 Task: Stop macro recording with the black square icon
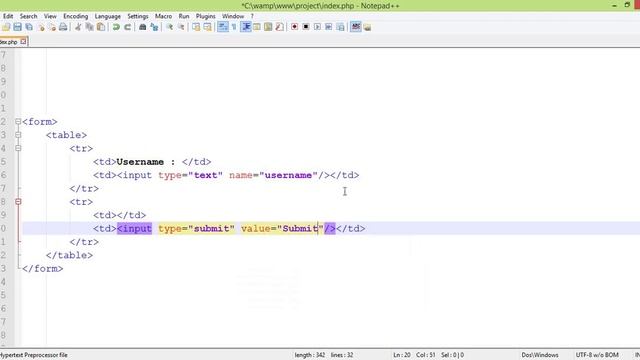[306, 27]
